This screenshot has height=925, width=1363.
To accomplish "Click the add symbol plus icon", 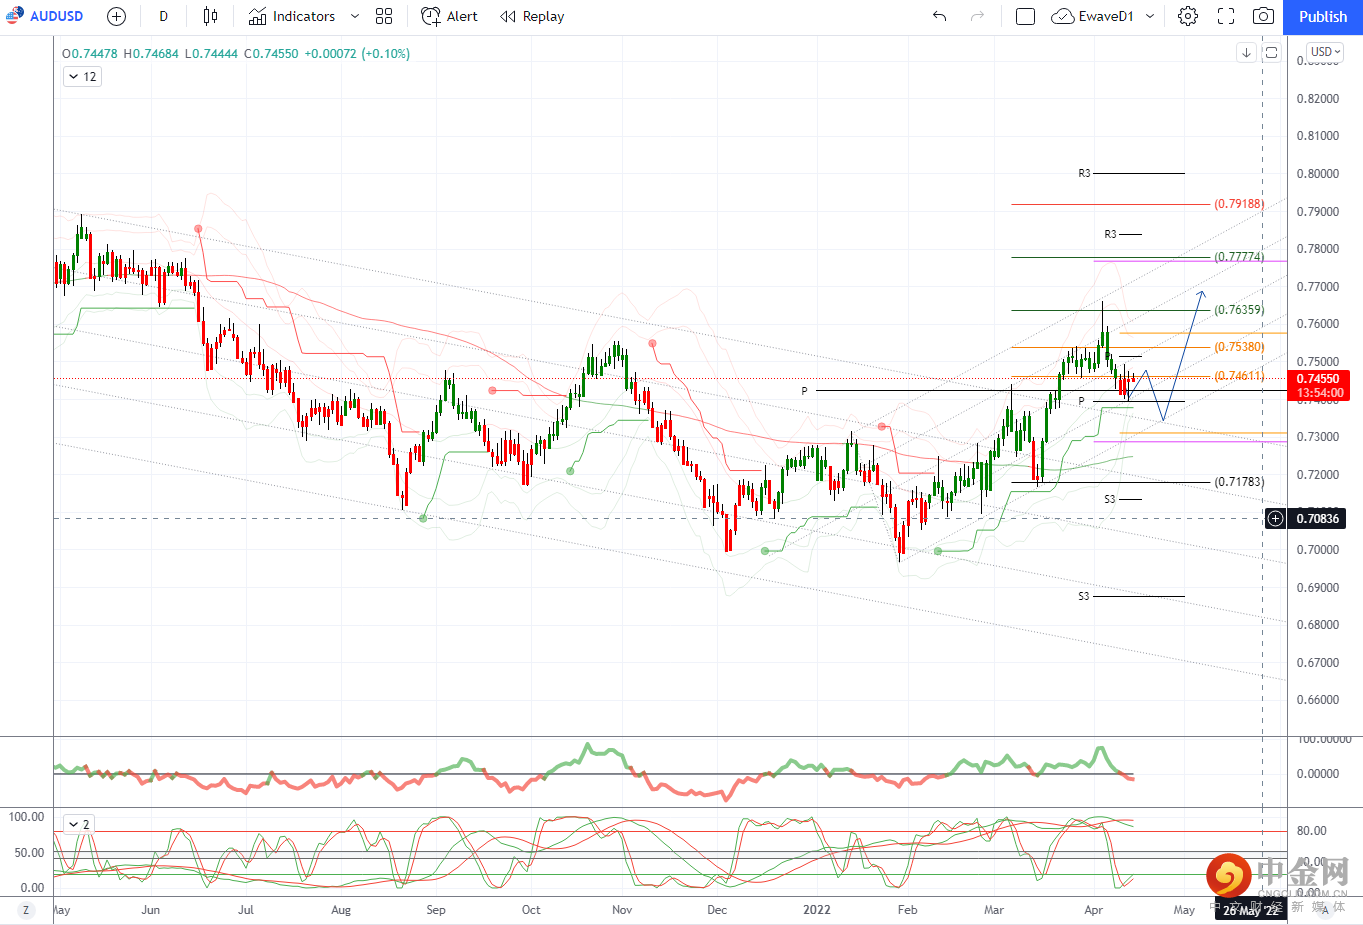I will (x=116, y=16).
